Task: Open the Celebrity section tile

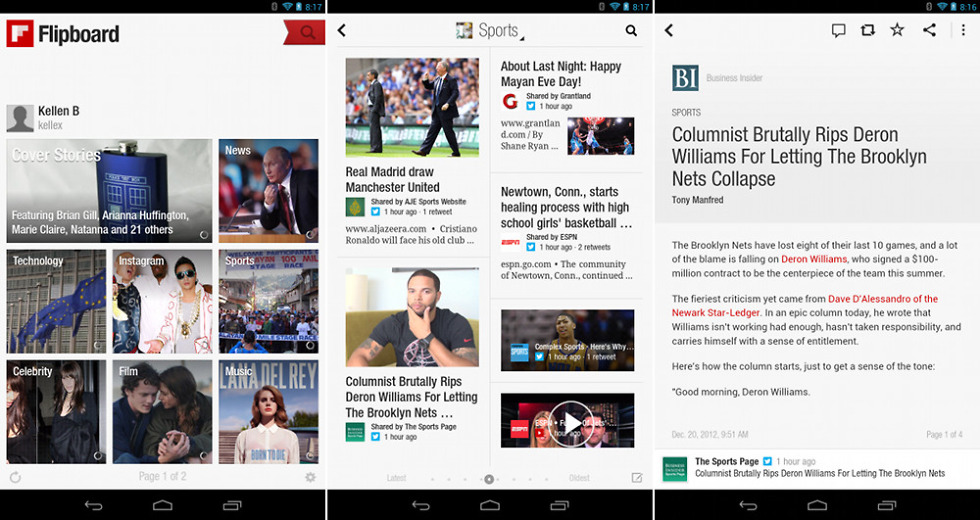Action: pos(56,411)
